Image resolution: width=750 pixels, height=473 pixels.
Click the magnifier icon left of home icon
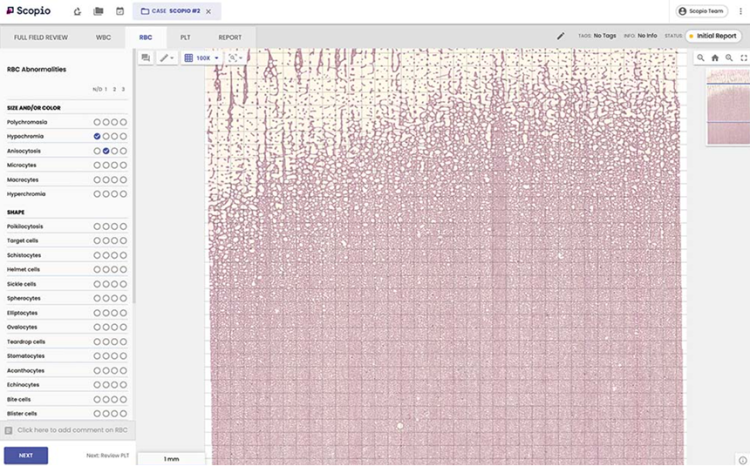[700, 58]
